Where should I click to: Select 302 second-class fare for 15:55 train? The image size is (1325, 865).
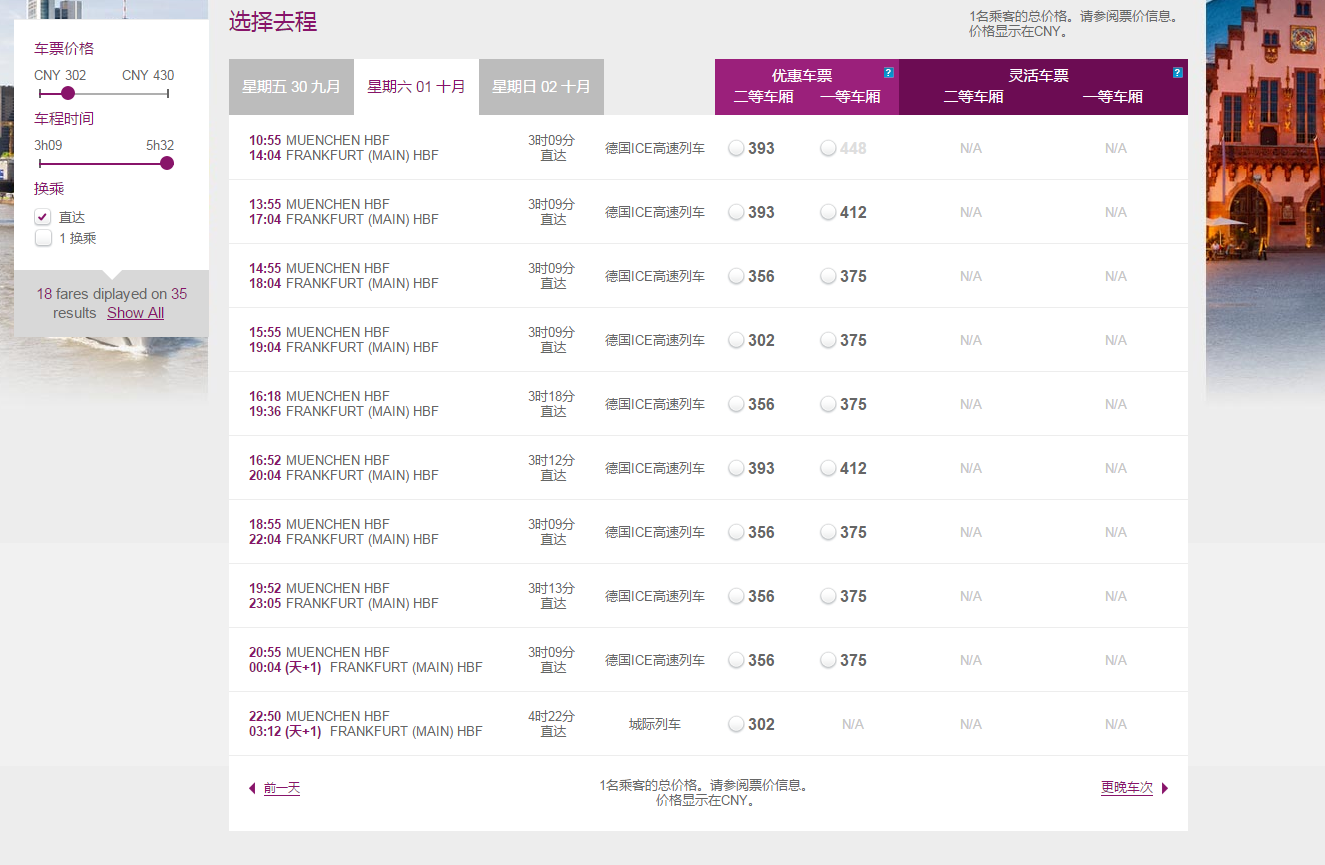[737, 340]
